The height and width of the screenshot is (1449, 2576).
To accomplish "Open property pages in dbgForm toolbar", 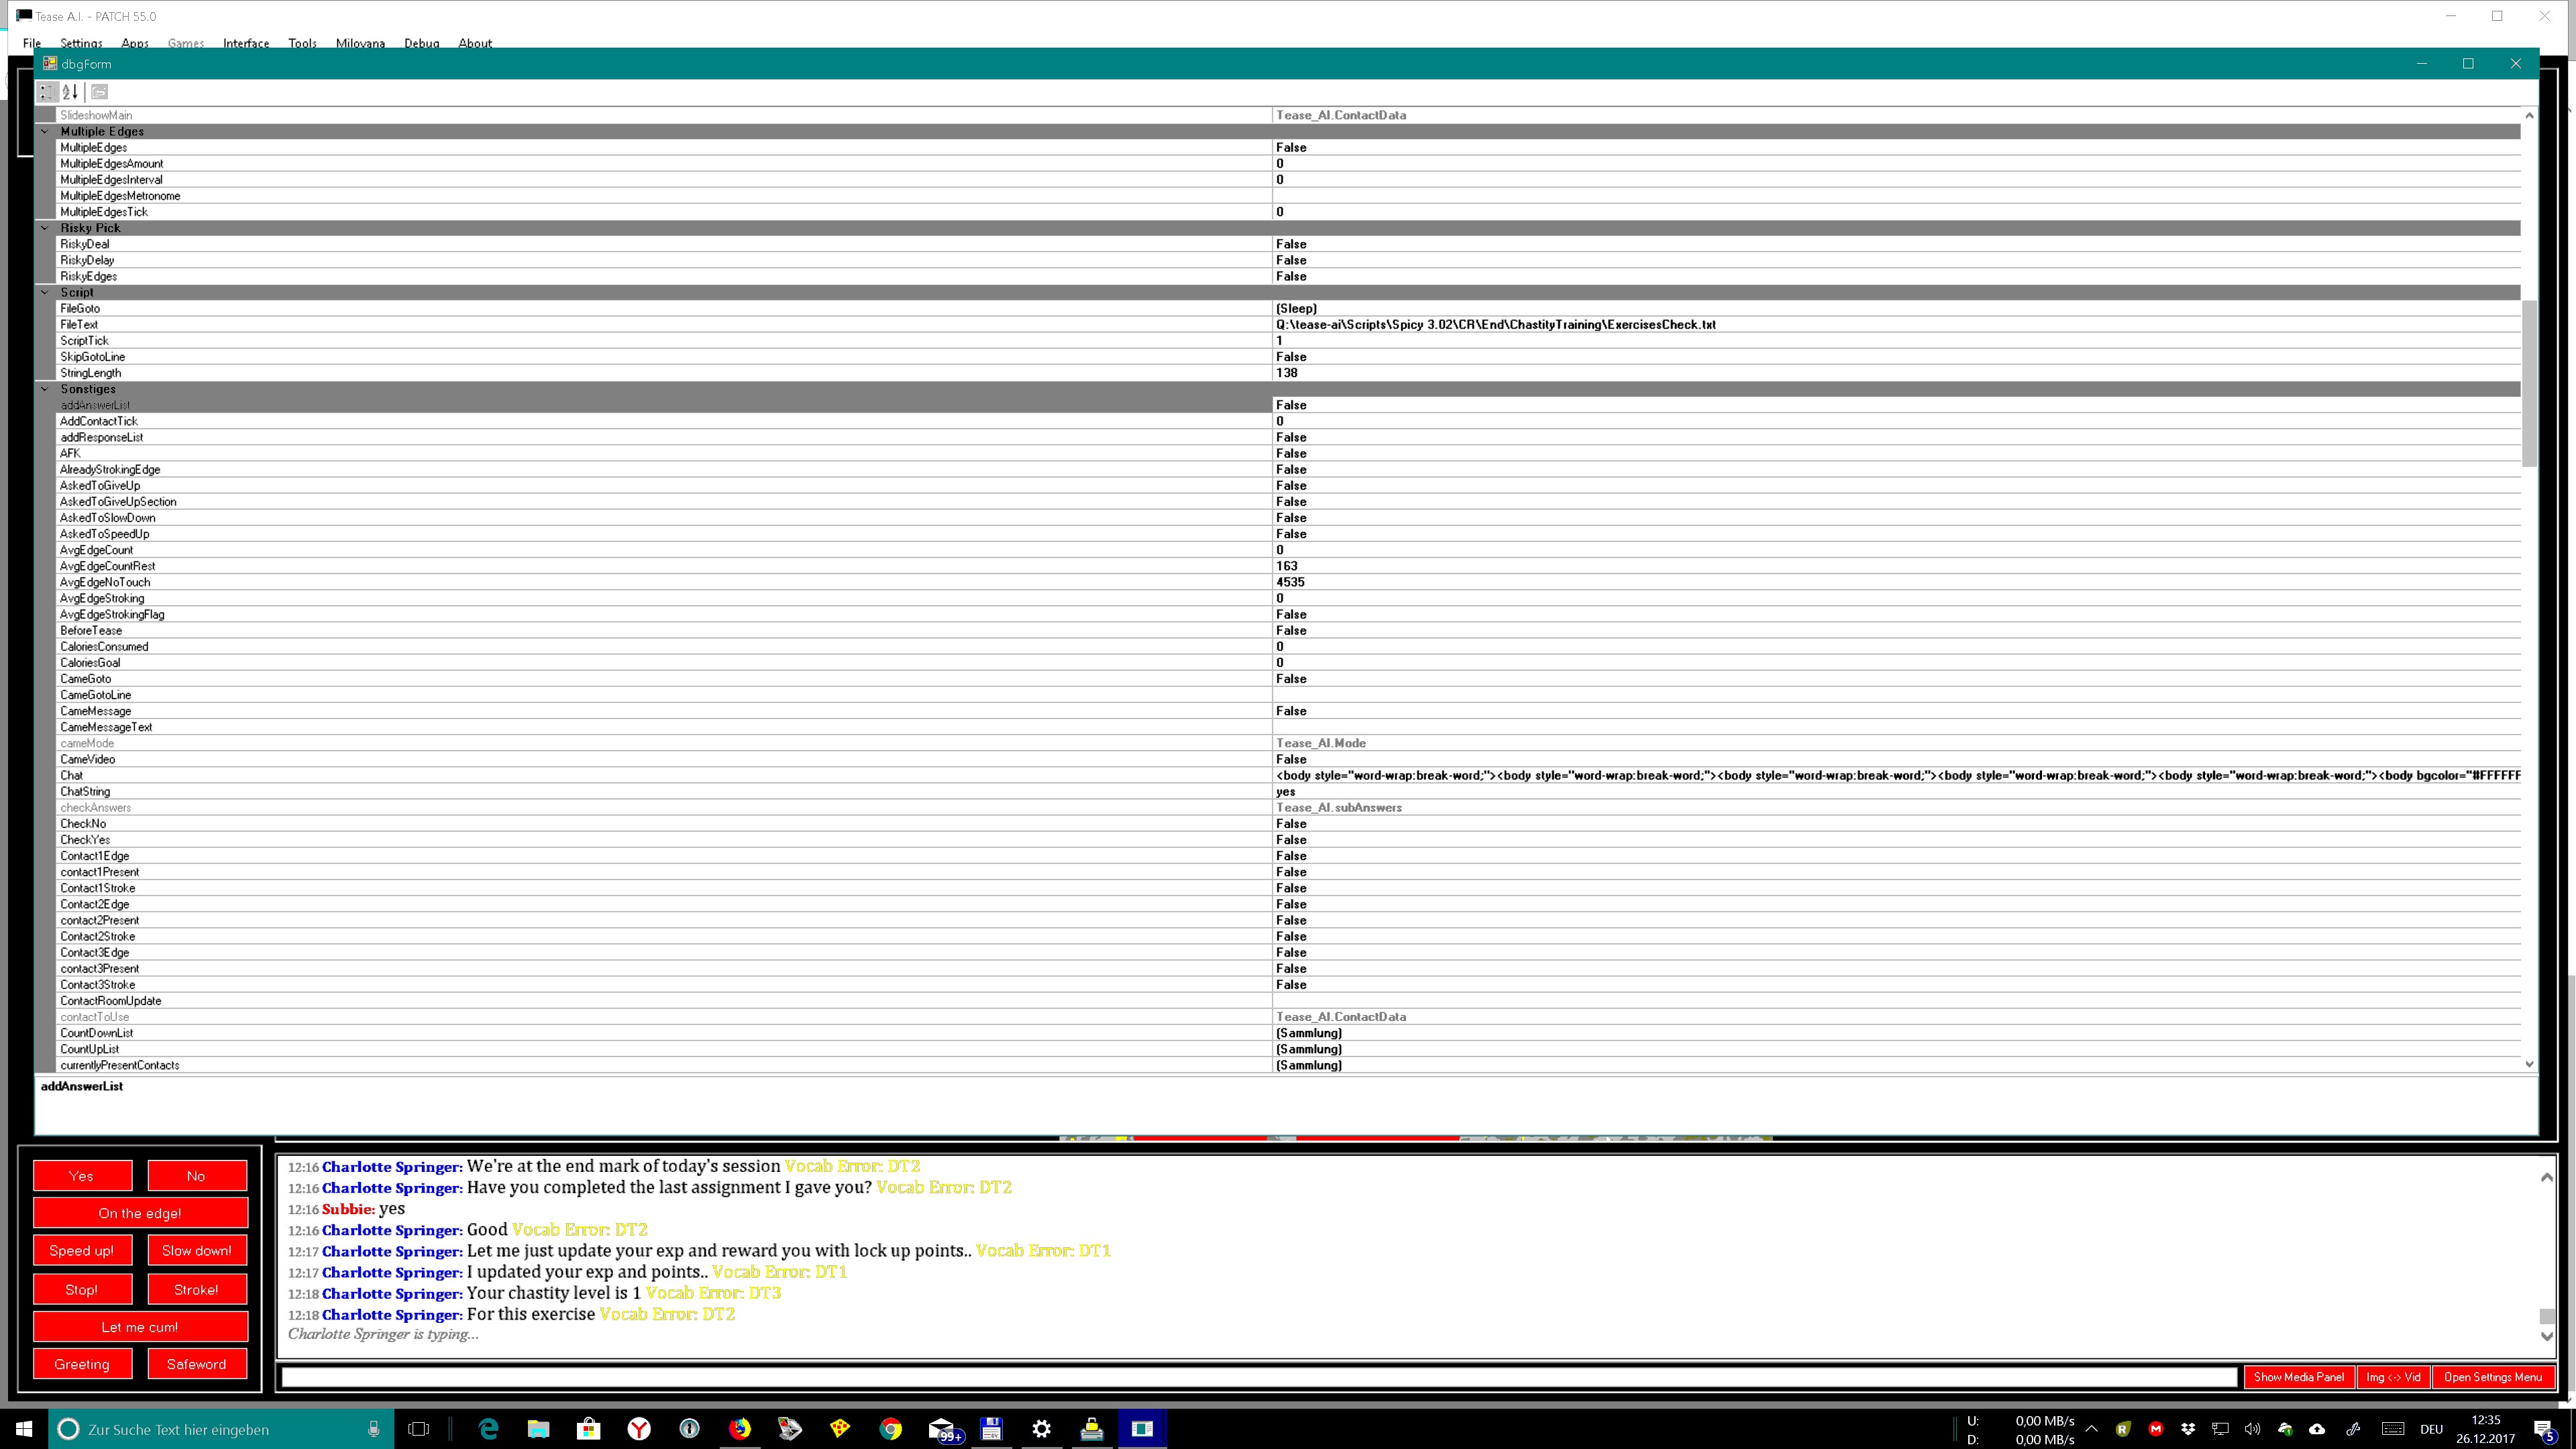I will 98,91.
